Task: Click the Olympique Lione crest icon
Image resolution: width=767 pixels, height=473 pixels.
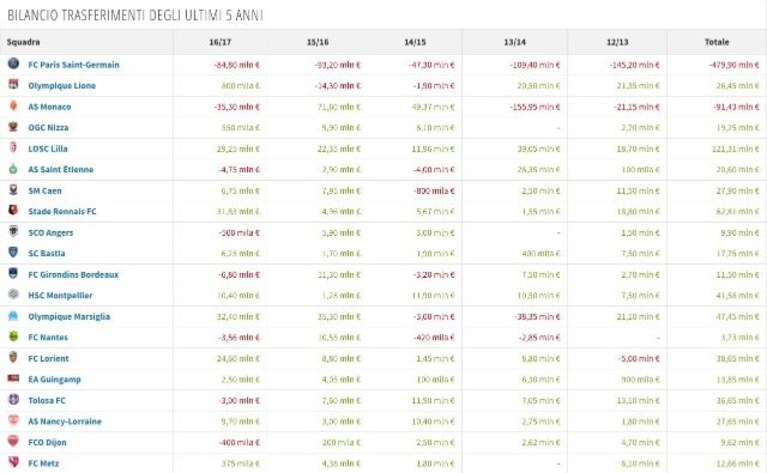Action: coord(13,84)
